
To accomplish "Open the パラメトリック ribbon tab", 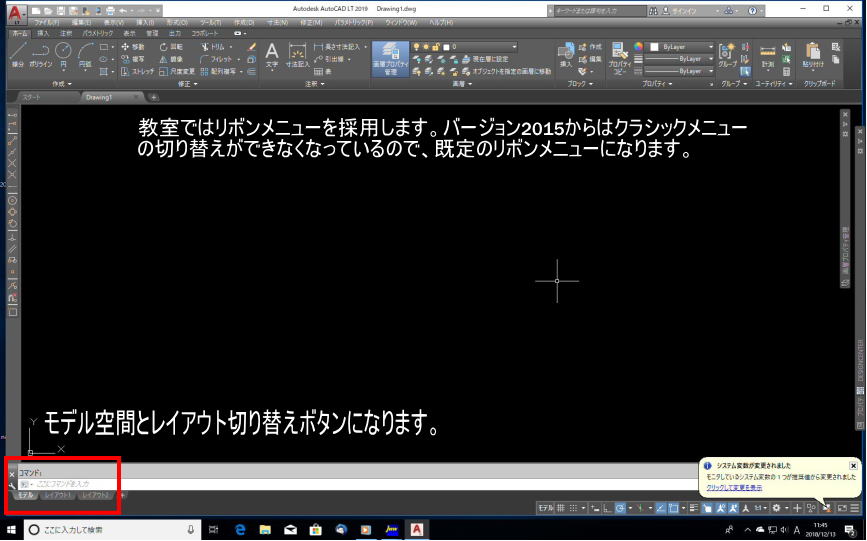I will tap(97, 34).
